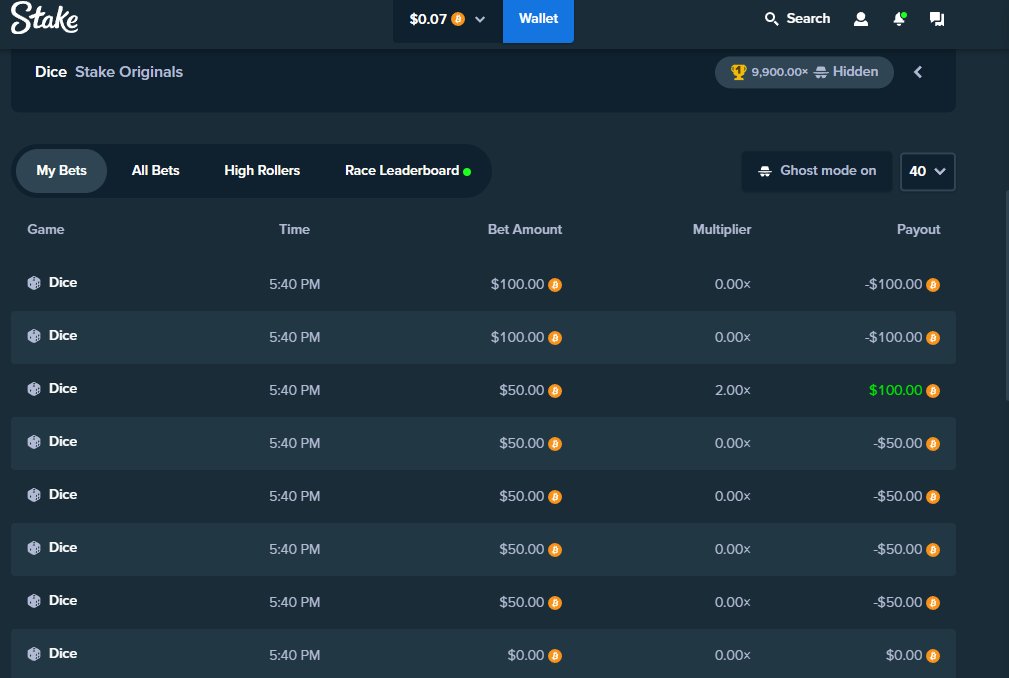
Task: Open the chat panel icon
Action: pos(936,18)
